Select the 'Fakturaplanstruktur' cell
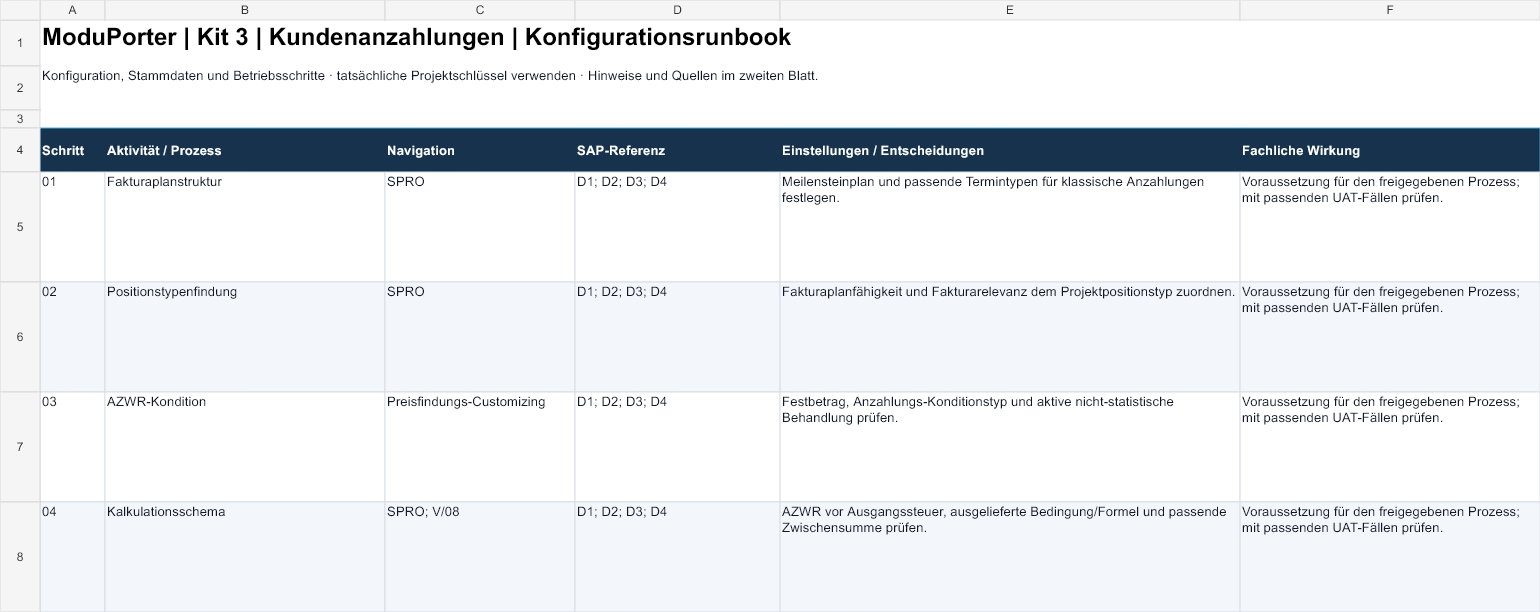Screen dimensions: 1540x612 [245, 227]
